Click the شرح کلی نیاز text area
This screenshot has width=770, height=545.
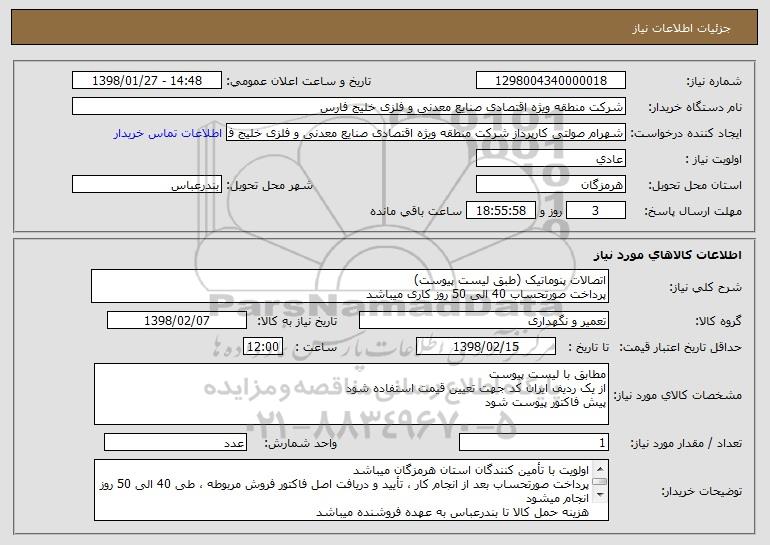(x=350, y=286)
